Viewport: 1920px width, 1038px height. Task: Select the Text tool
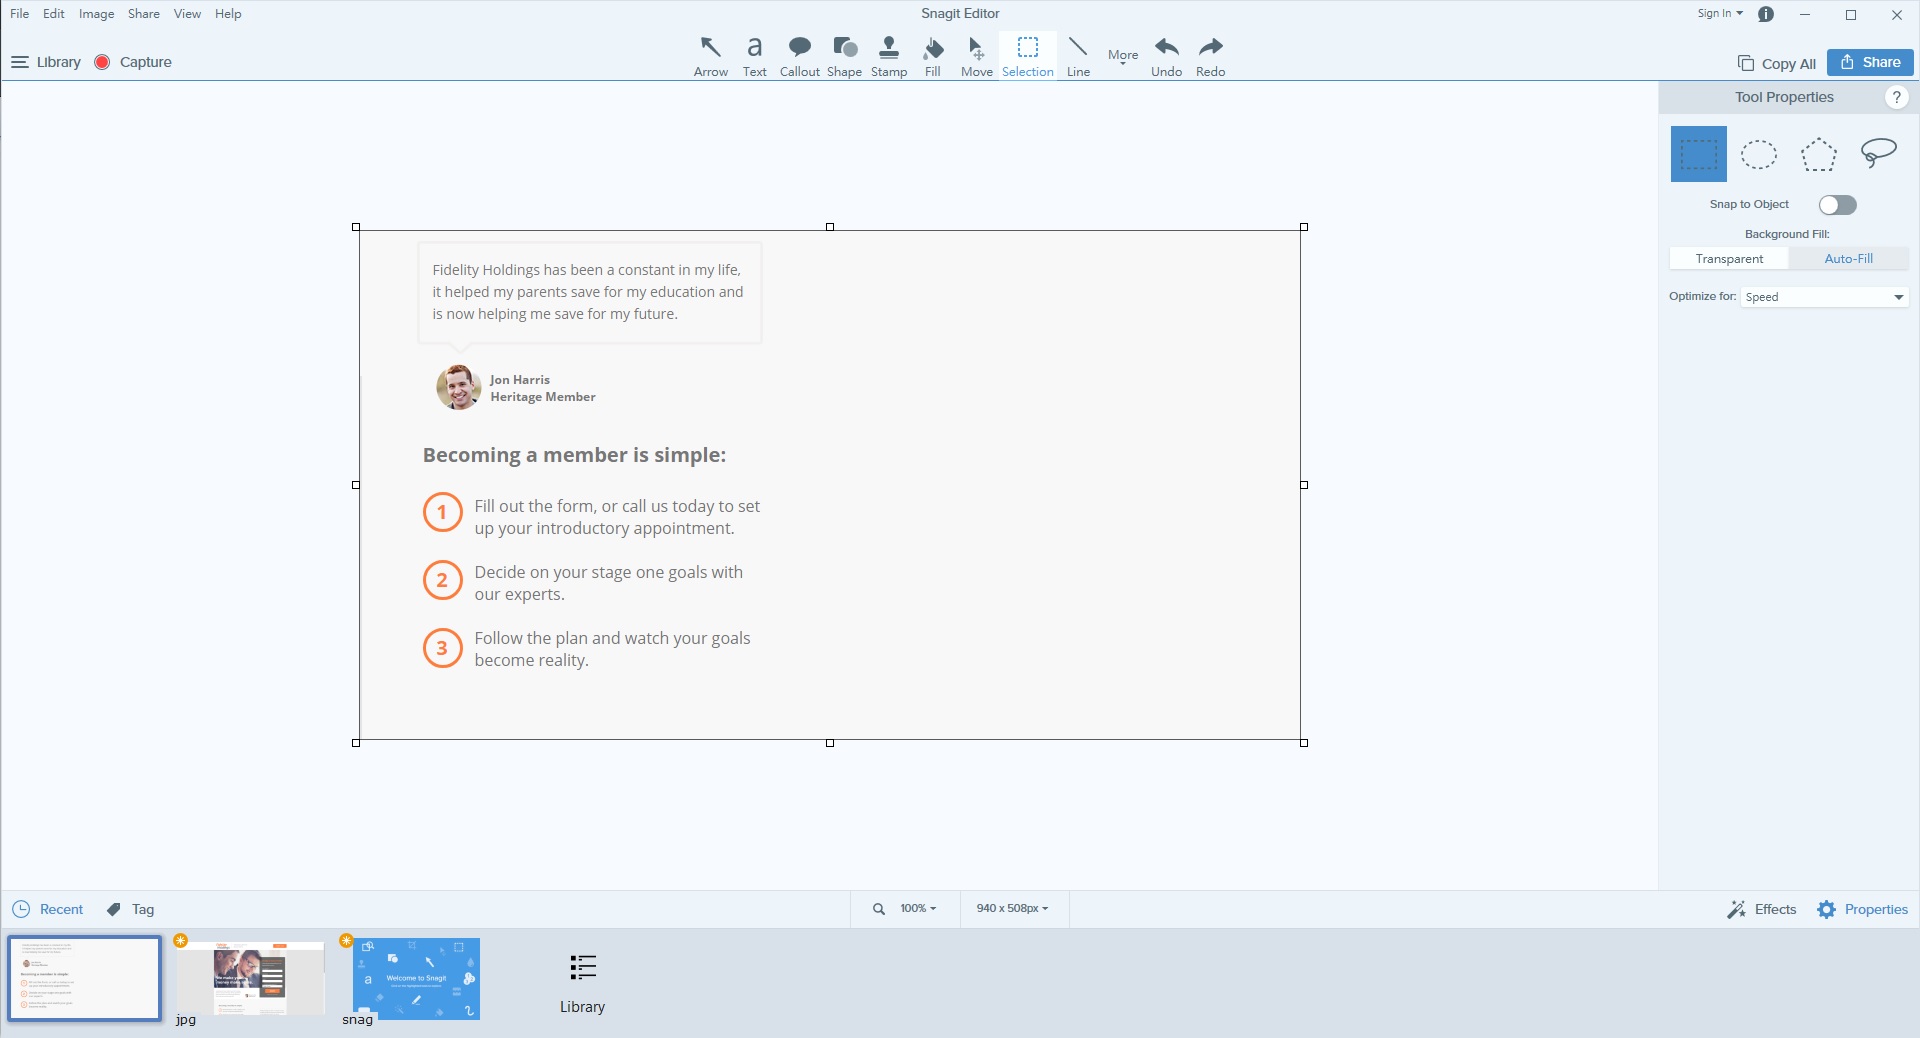[x=754, y=56]
